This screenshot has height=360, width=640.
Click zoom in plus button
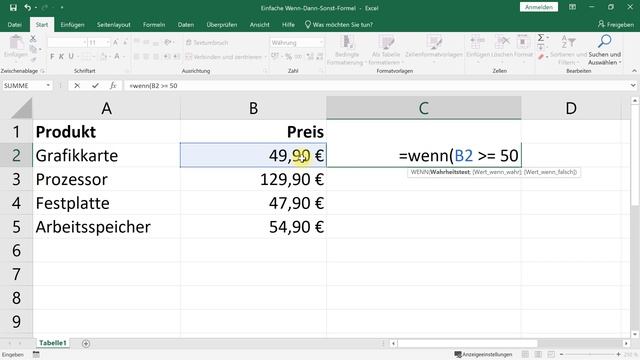click(618, 354)
